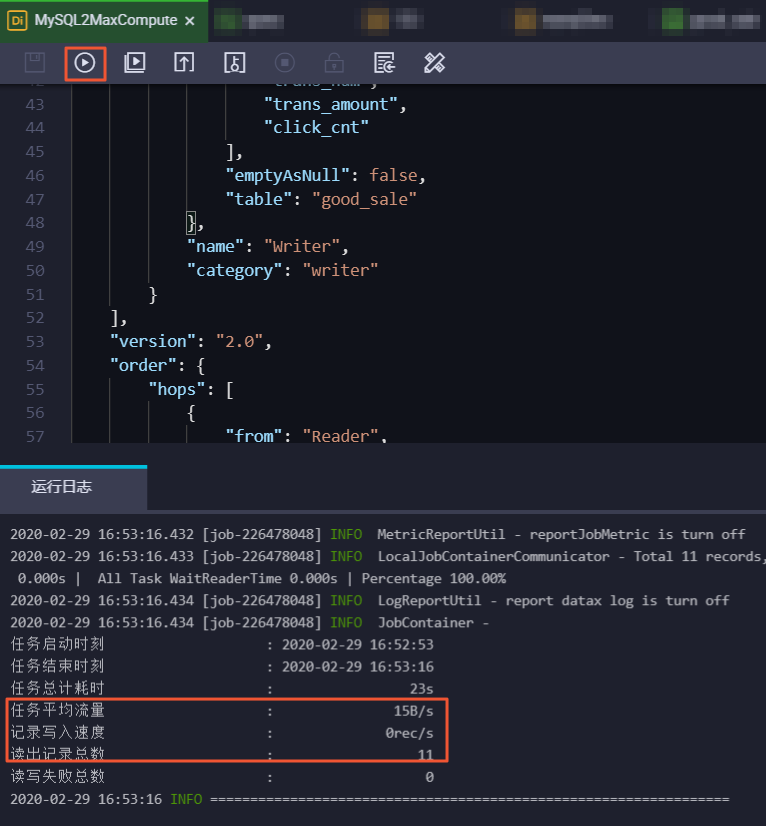Click the MetricReportUtil log line
Image resolution: width=766 pixels, height=826 pixels.
(x=378, y=534)
